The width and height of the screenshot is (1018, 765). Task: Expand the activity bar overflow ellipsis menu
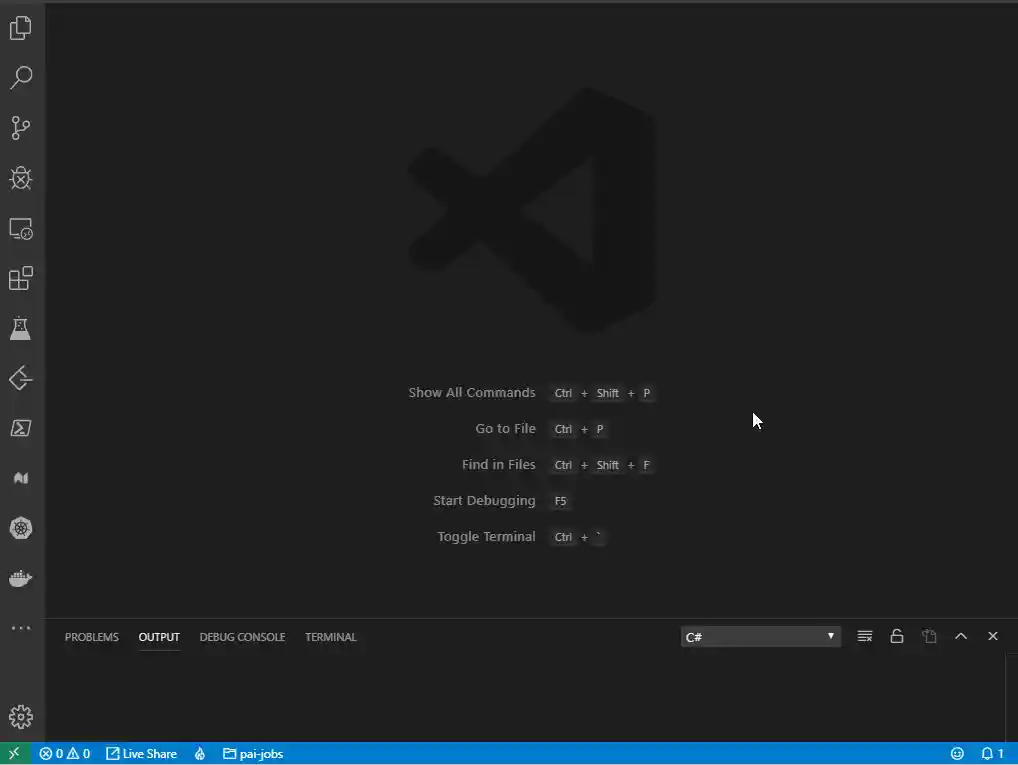[x=21, y=628]
